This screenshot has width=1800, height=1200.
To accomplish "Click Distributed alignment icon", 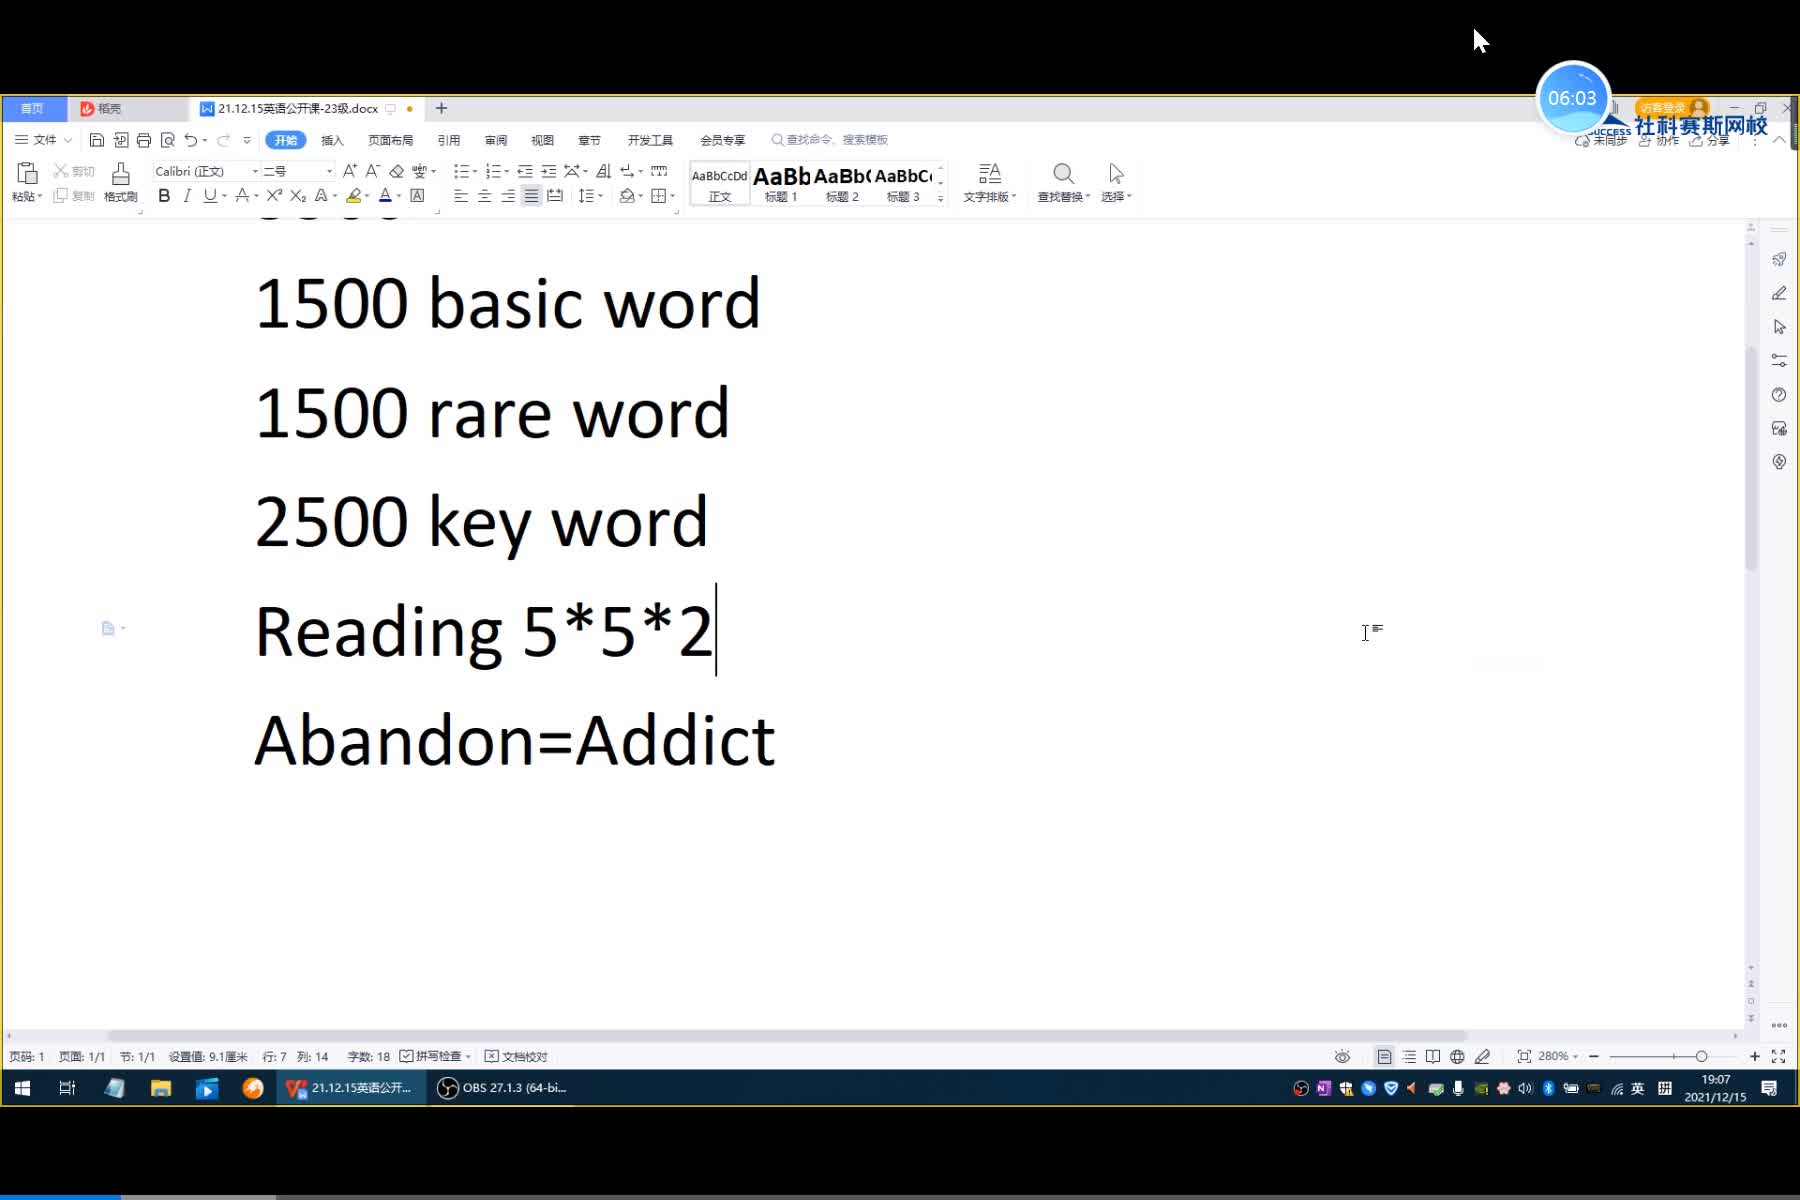I will tap(555, 196).
